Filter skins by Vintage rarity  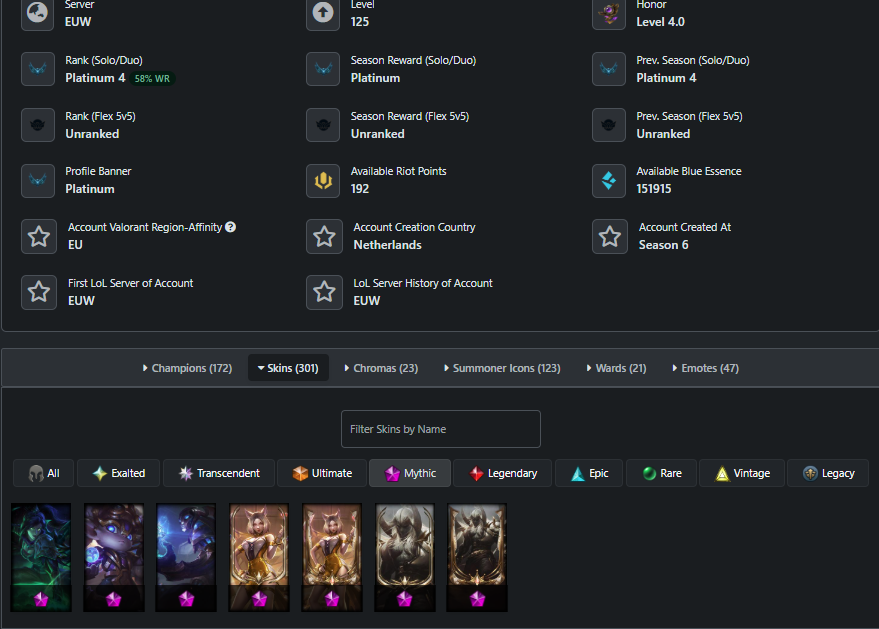coord(742,473)
